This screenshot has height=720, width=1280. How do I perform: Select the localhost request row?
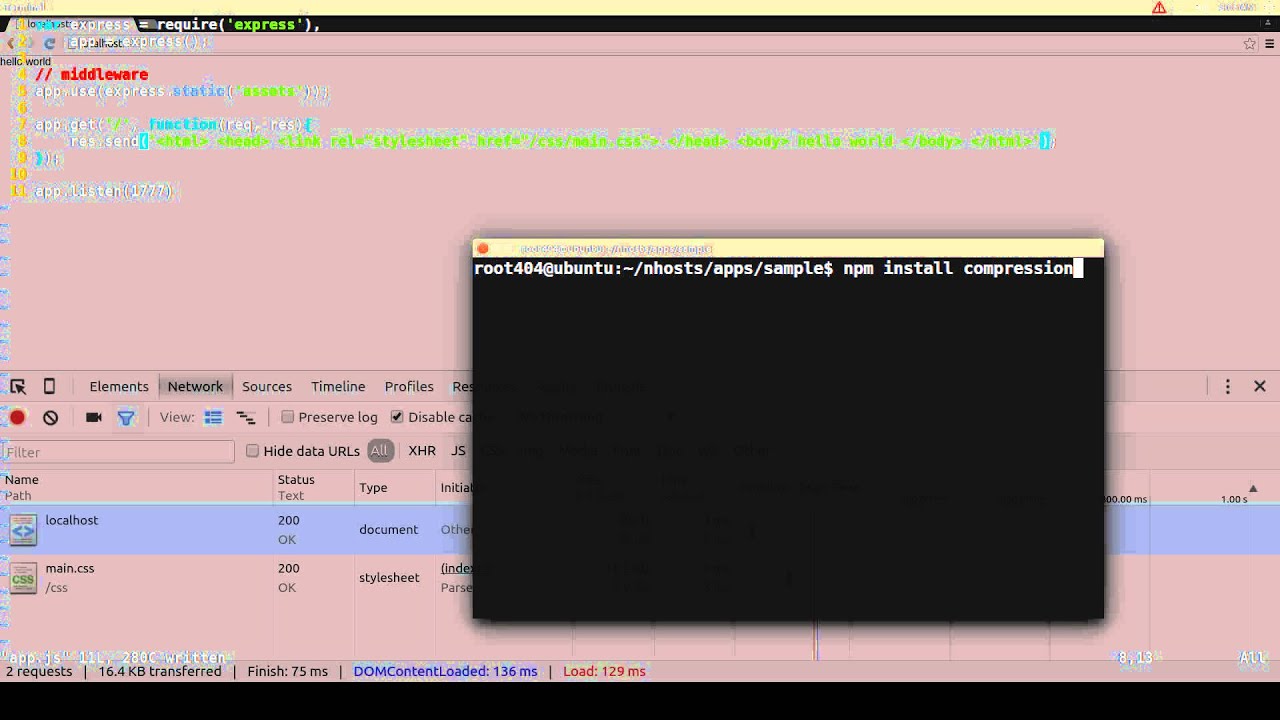[x=640, y=529]
